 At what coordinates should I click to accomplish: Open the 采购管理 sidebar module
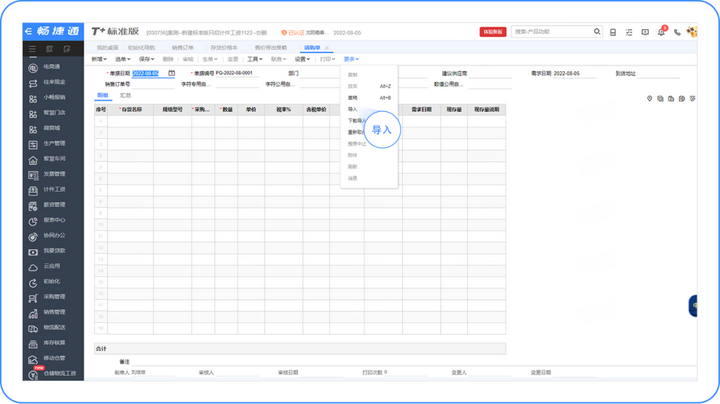coord(46,297)
